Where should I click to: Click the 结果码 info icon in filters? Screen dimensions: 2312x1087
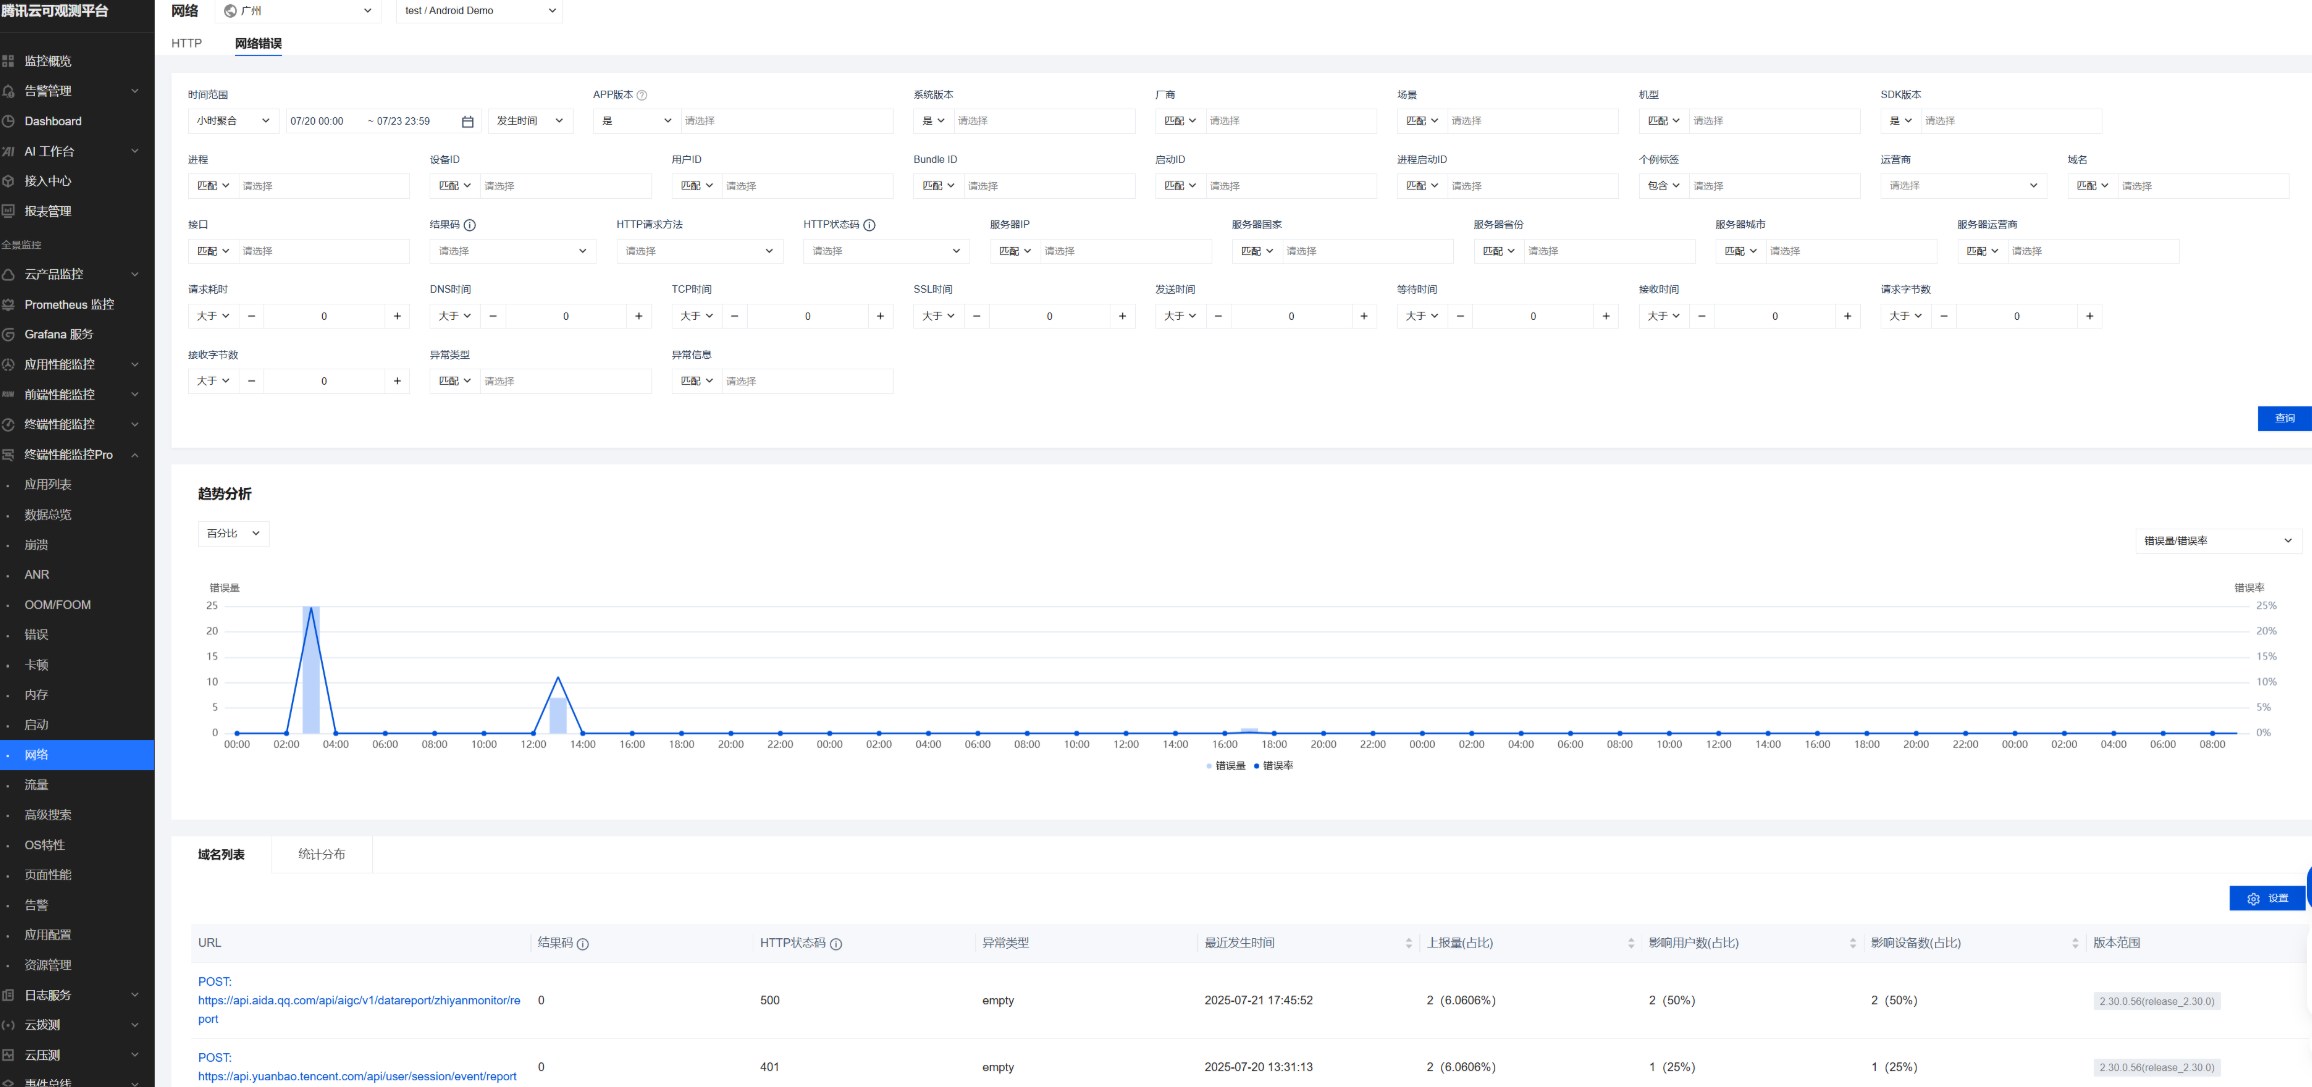point(470,225)
